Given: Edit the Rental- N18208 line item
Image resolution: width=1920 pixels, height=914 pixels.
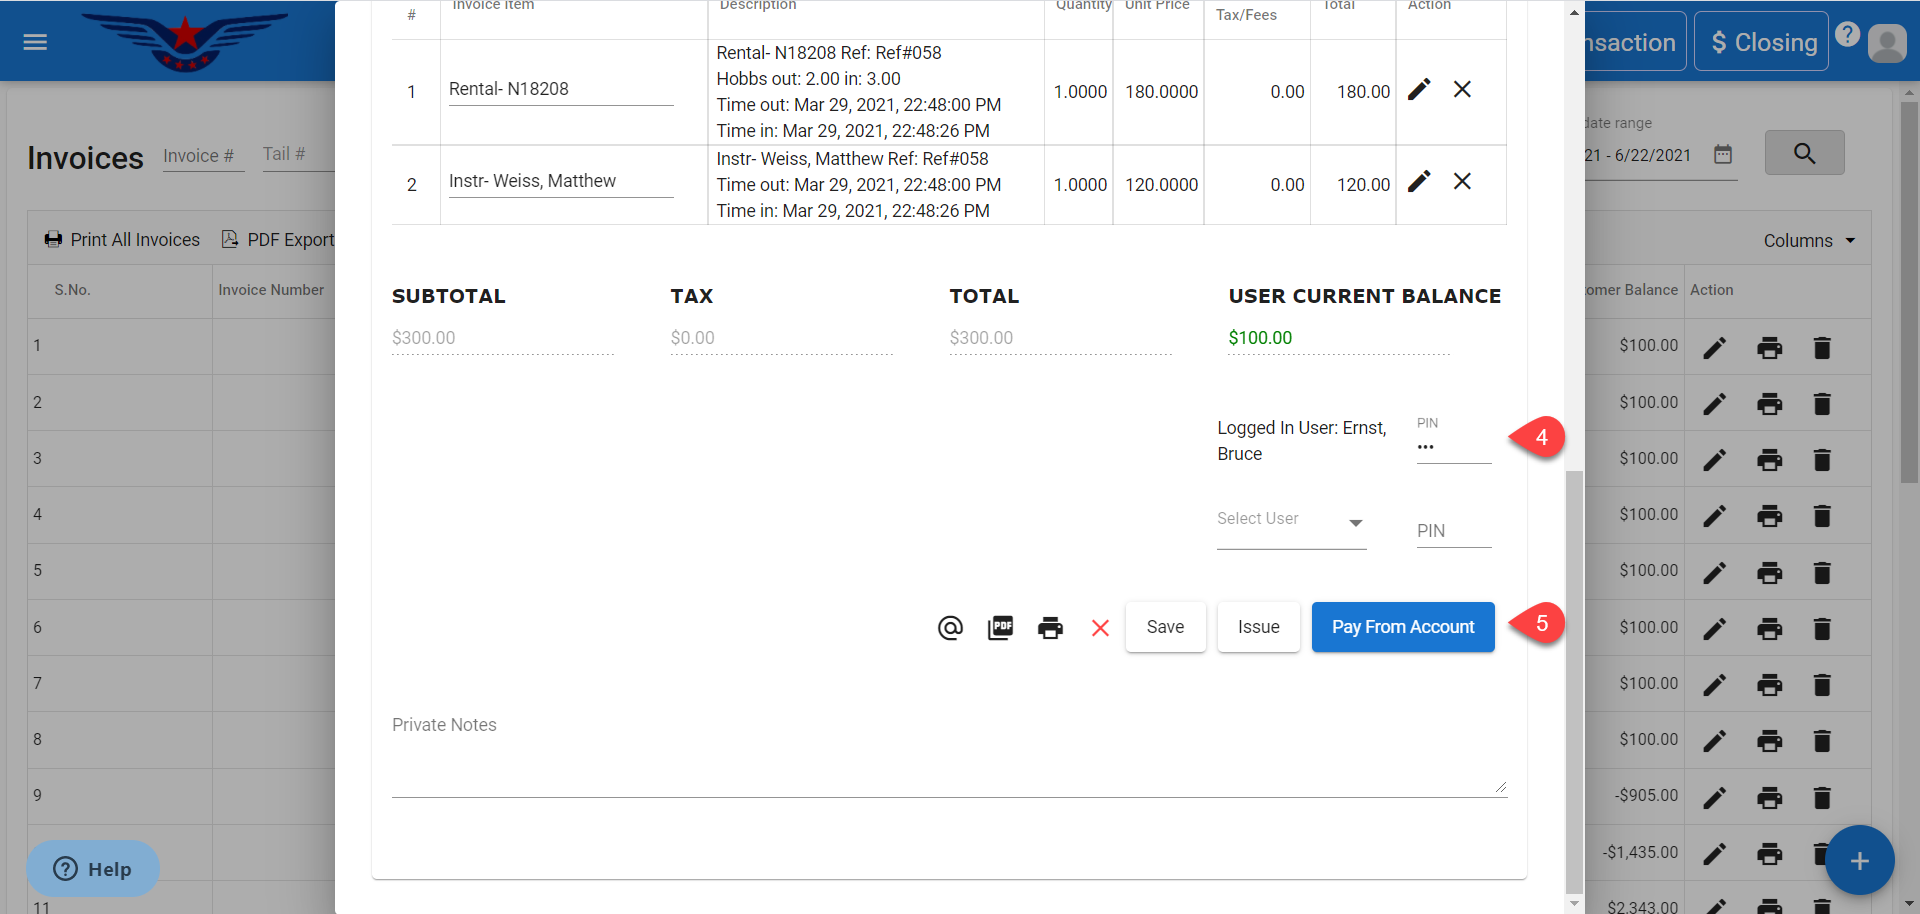Looking at the screenshot, I should [x=1418, y=90].
